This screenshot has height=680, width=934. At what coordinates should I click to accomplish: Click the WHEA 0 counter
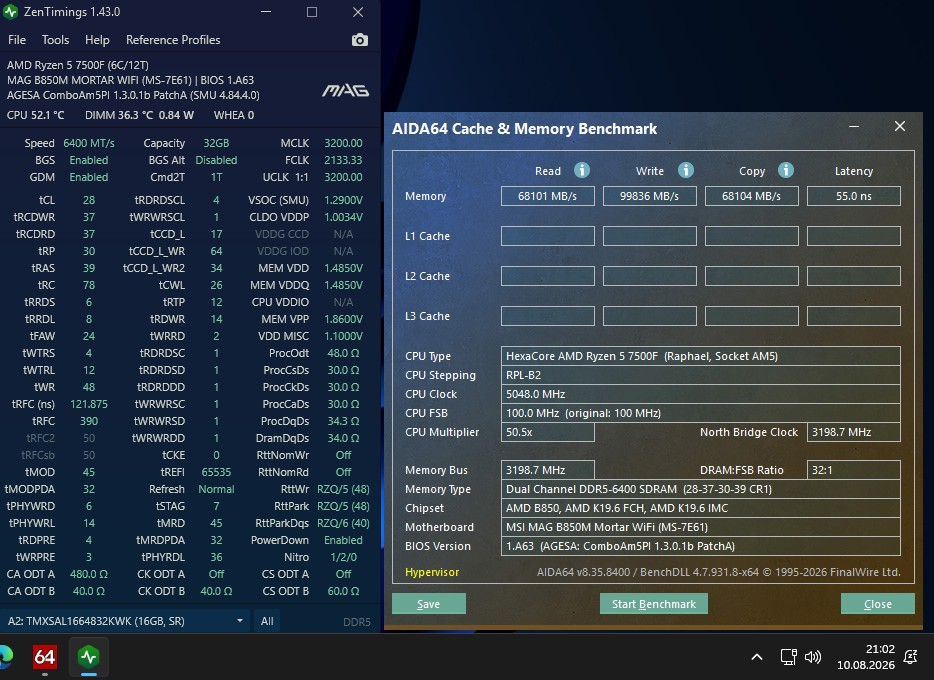pos(234,115)
